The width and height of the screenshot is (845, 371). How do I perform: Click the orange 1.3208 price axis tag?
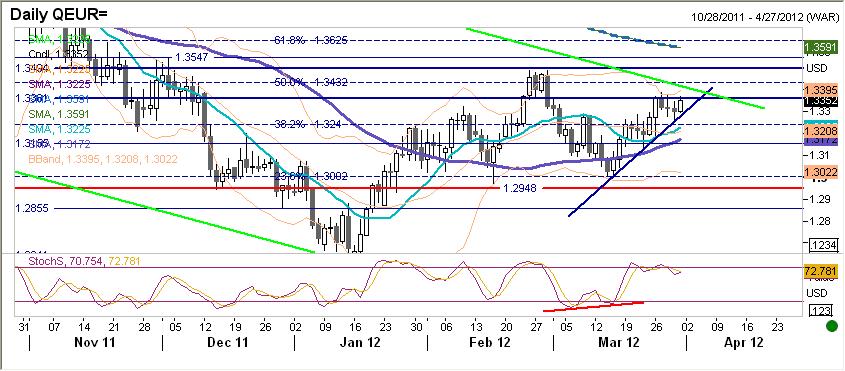point(820,131)
